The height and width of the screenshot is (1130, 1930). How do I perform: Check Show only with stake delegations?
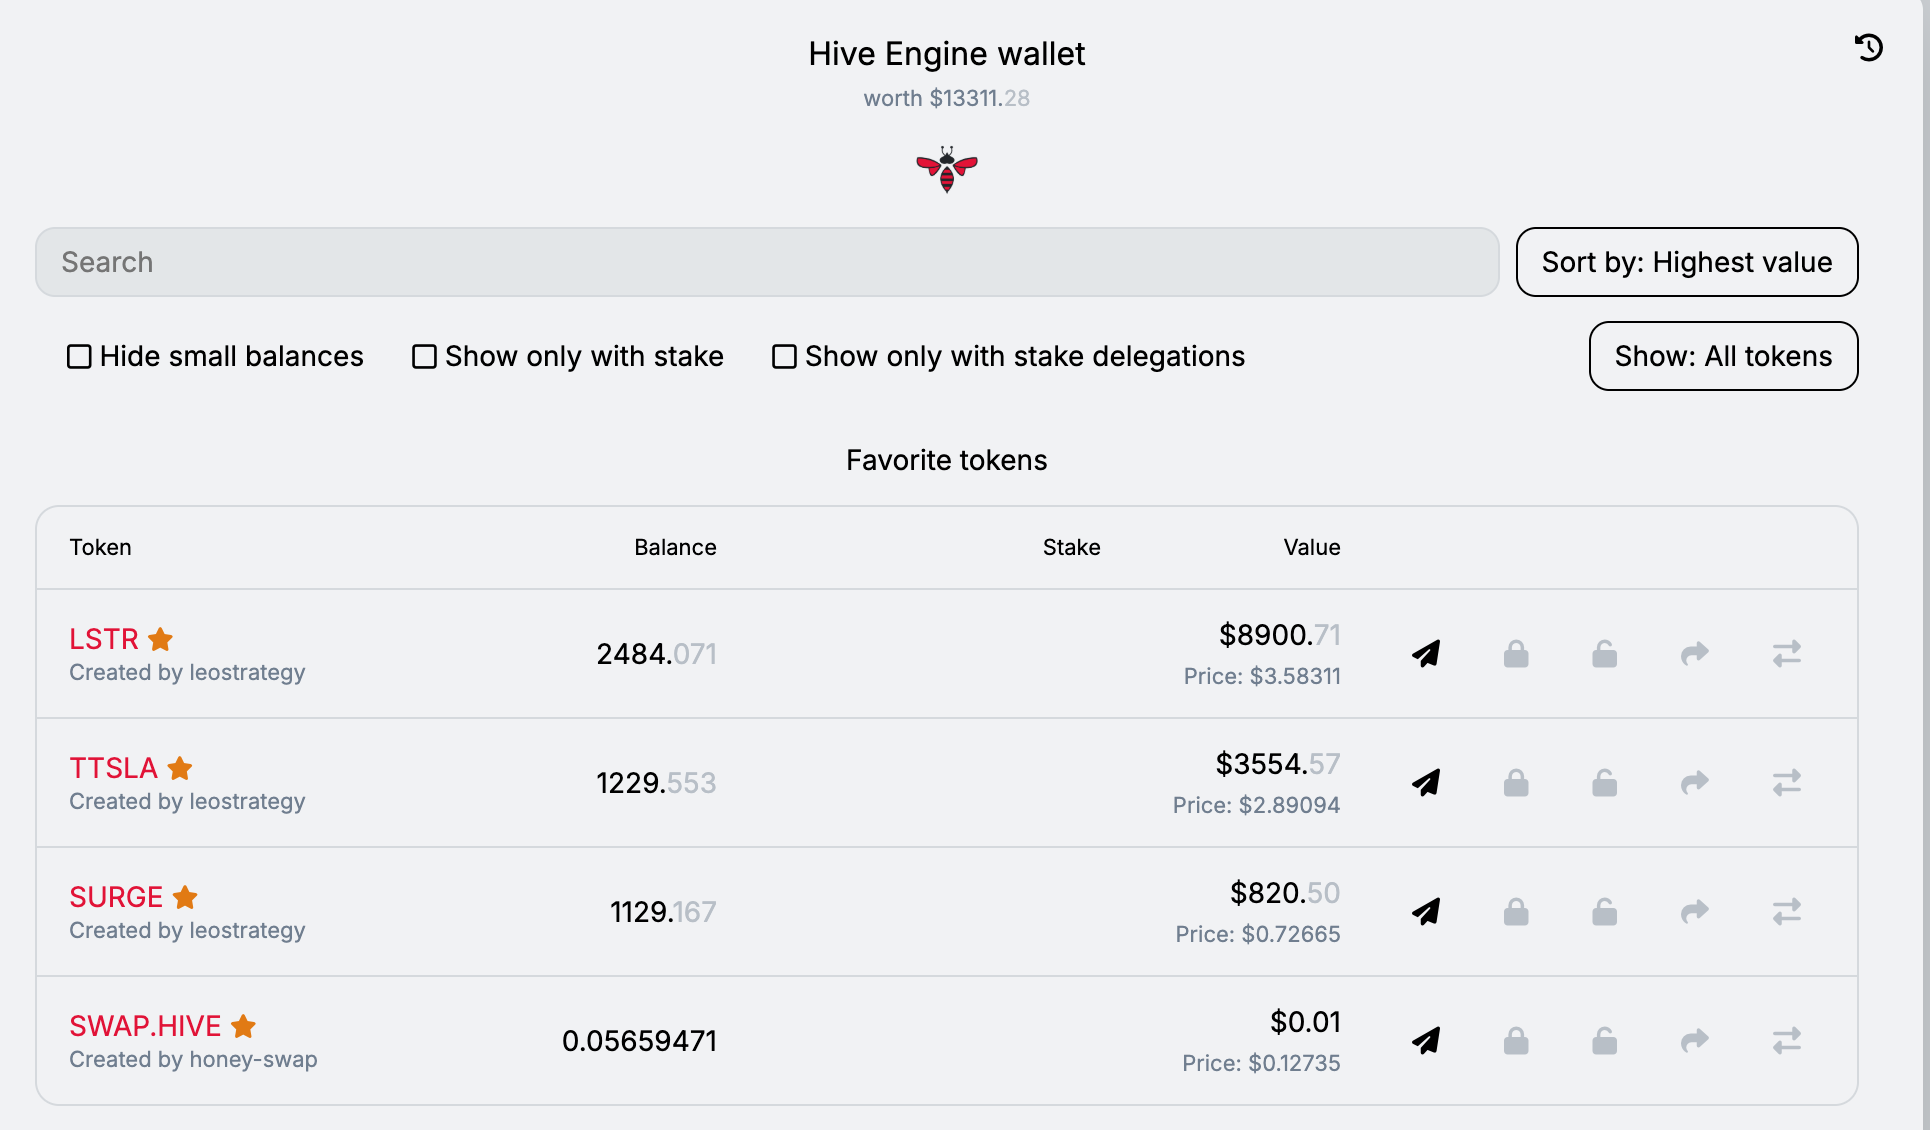[784, 357]
